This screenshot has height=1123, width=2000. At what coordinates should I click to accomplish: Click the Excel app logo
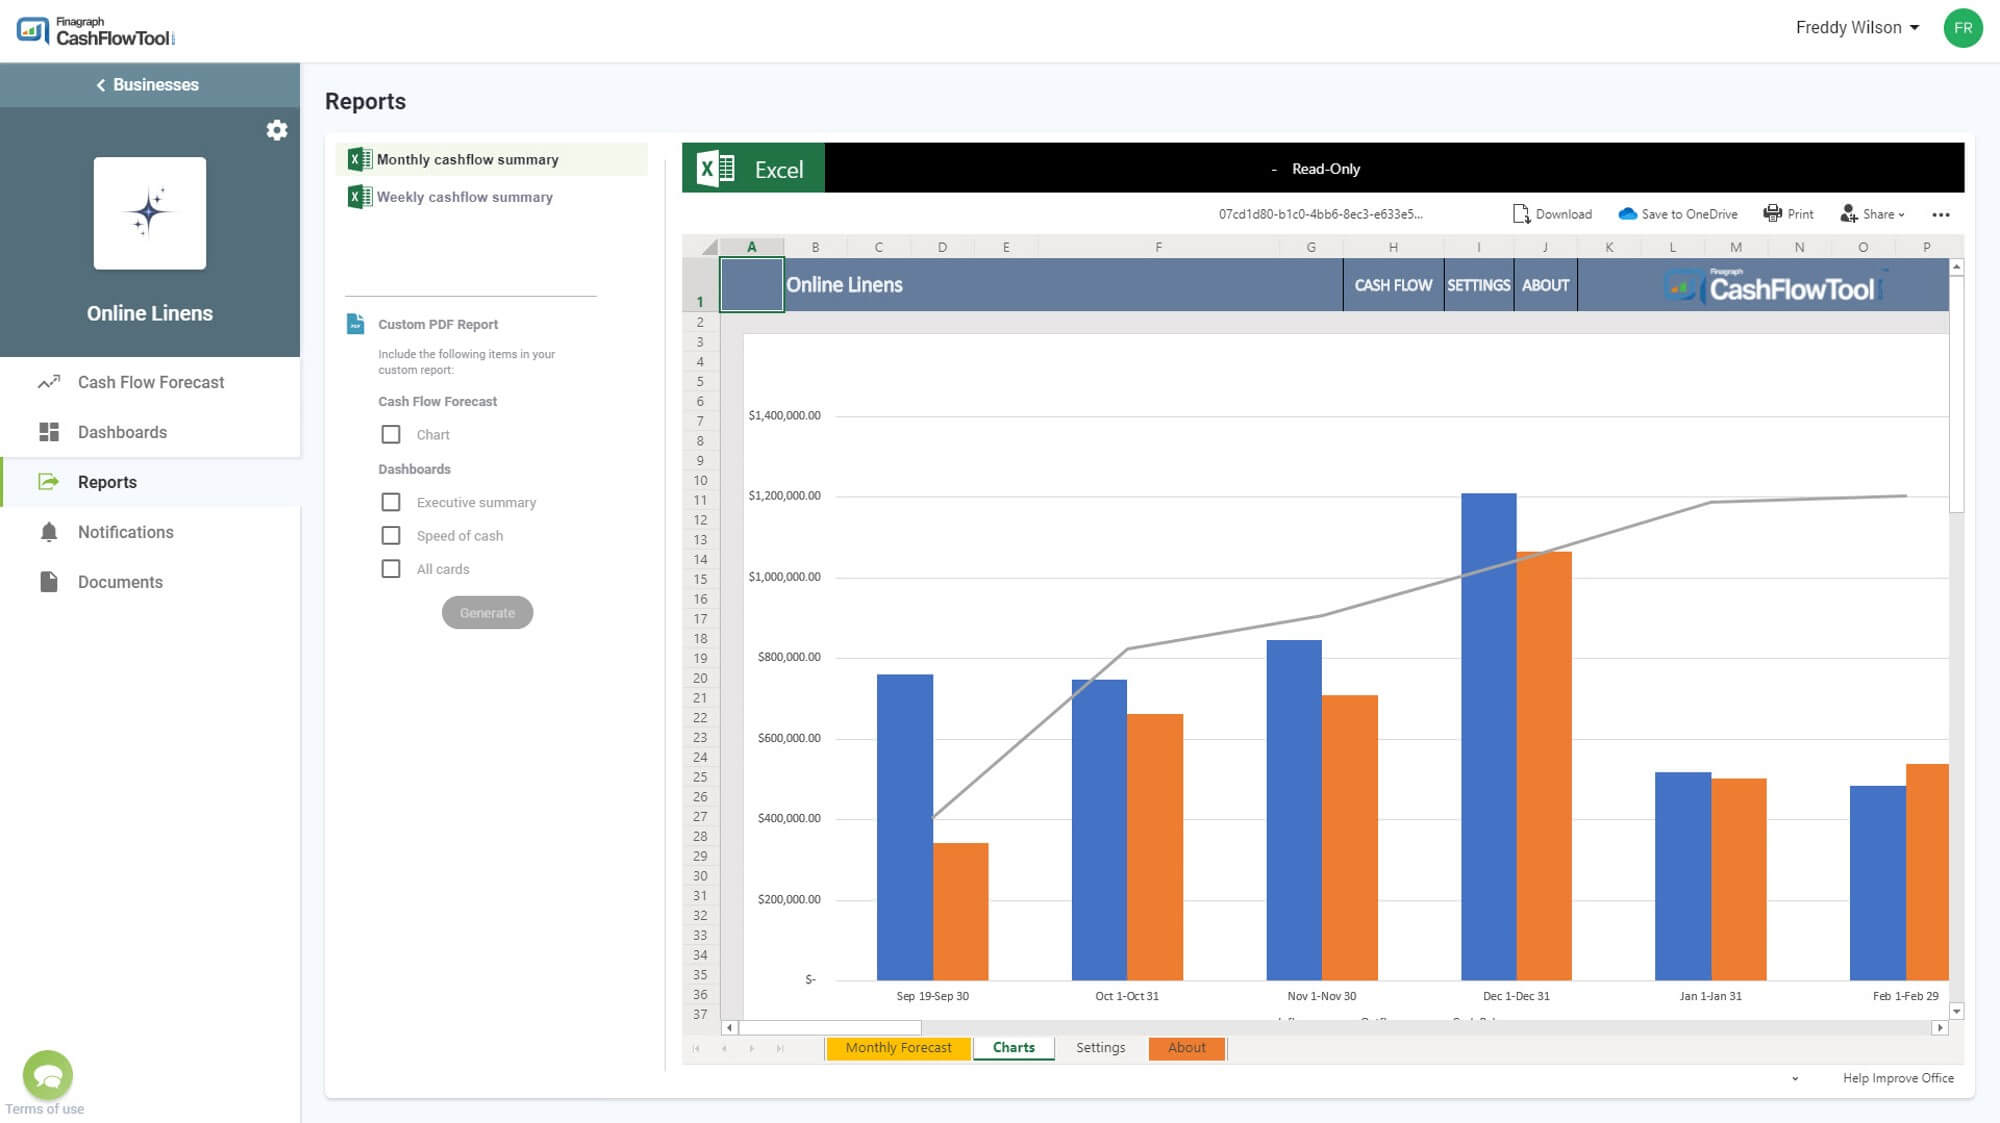coord(753,168)
